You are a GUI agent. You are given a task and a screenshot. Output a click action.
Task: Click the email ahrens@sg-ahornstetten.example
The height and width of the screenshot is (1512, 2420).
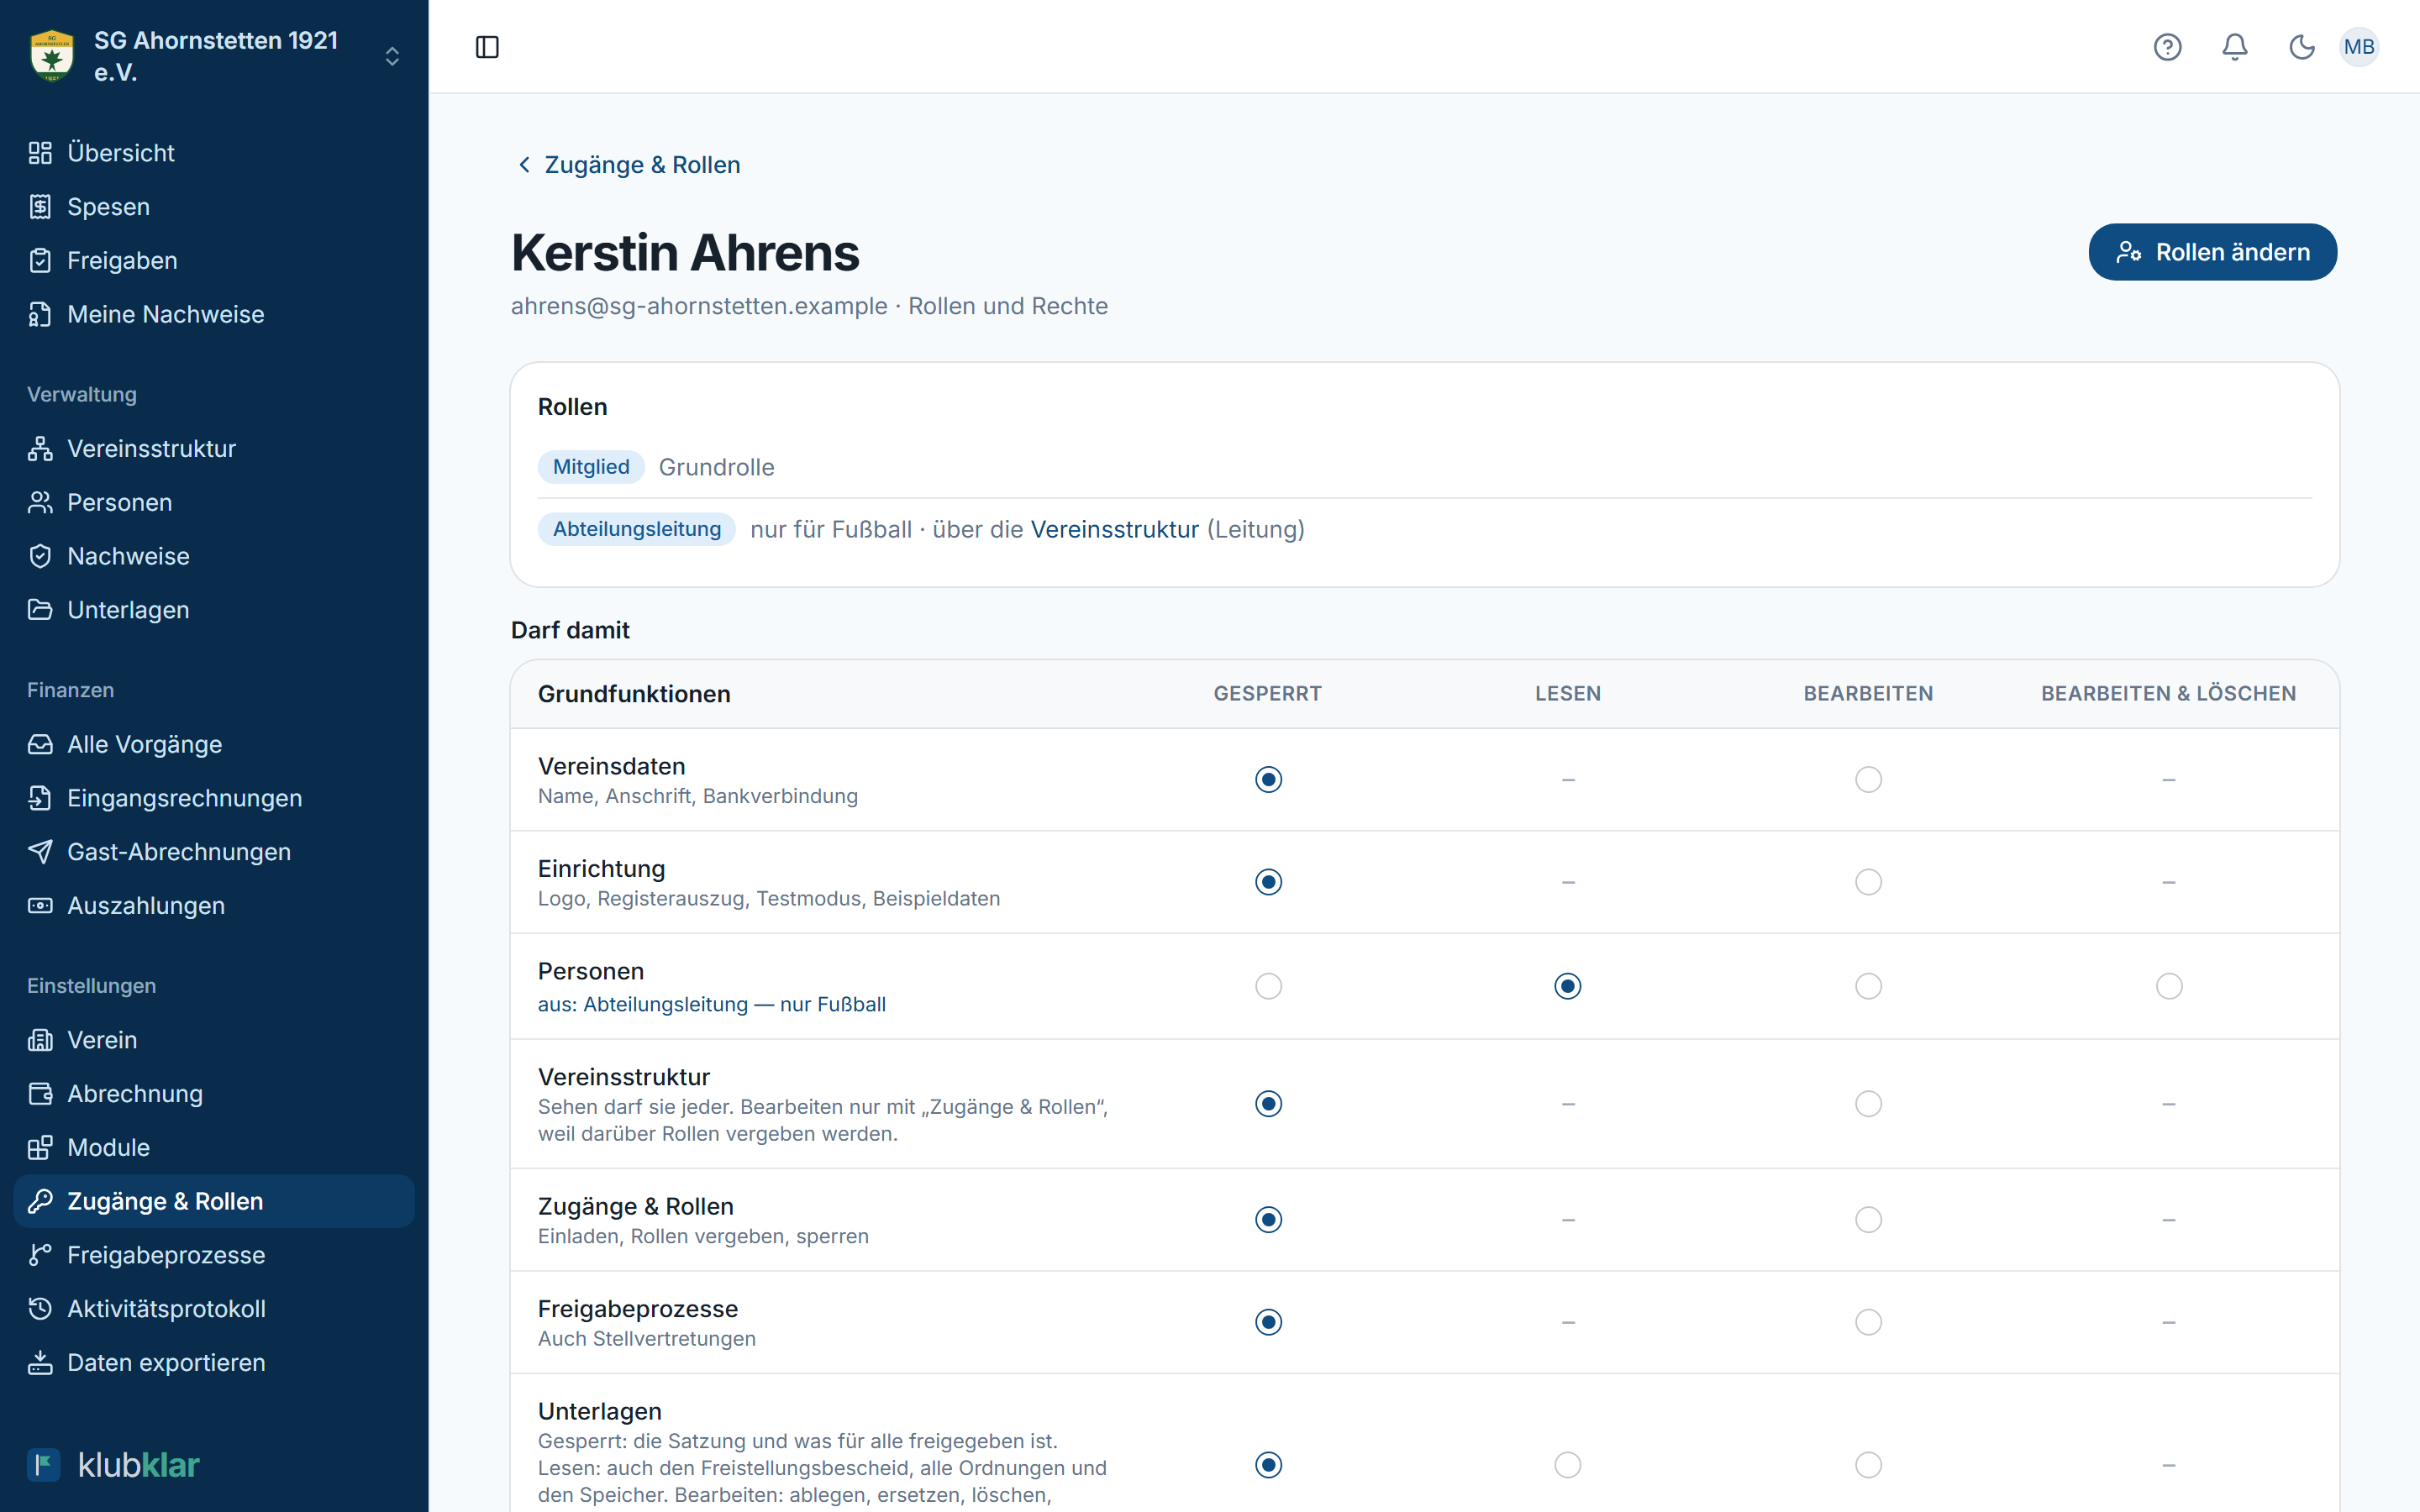tap(699, 306)
